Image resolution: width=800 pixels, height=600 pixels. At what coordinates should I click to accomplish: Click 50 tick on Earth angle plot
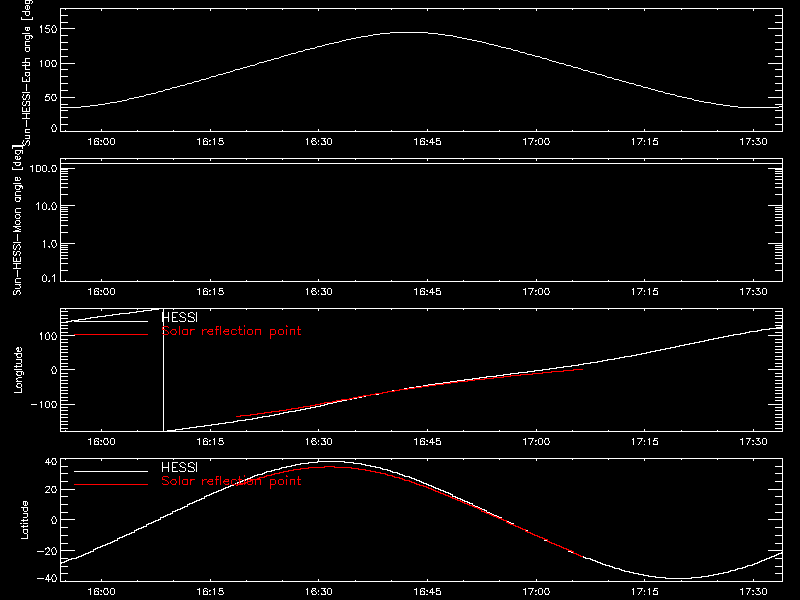pyautogui.click(x=51, y=97)
